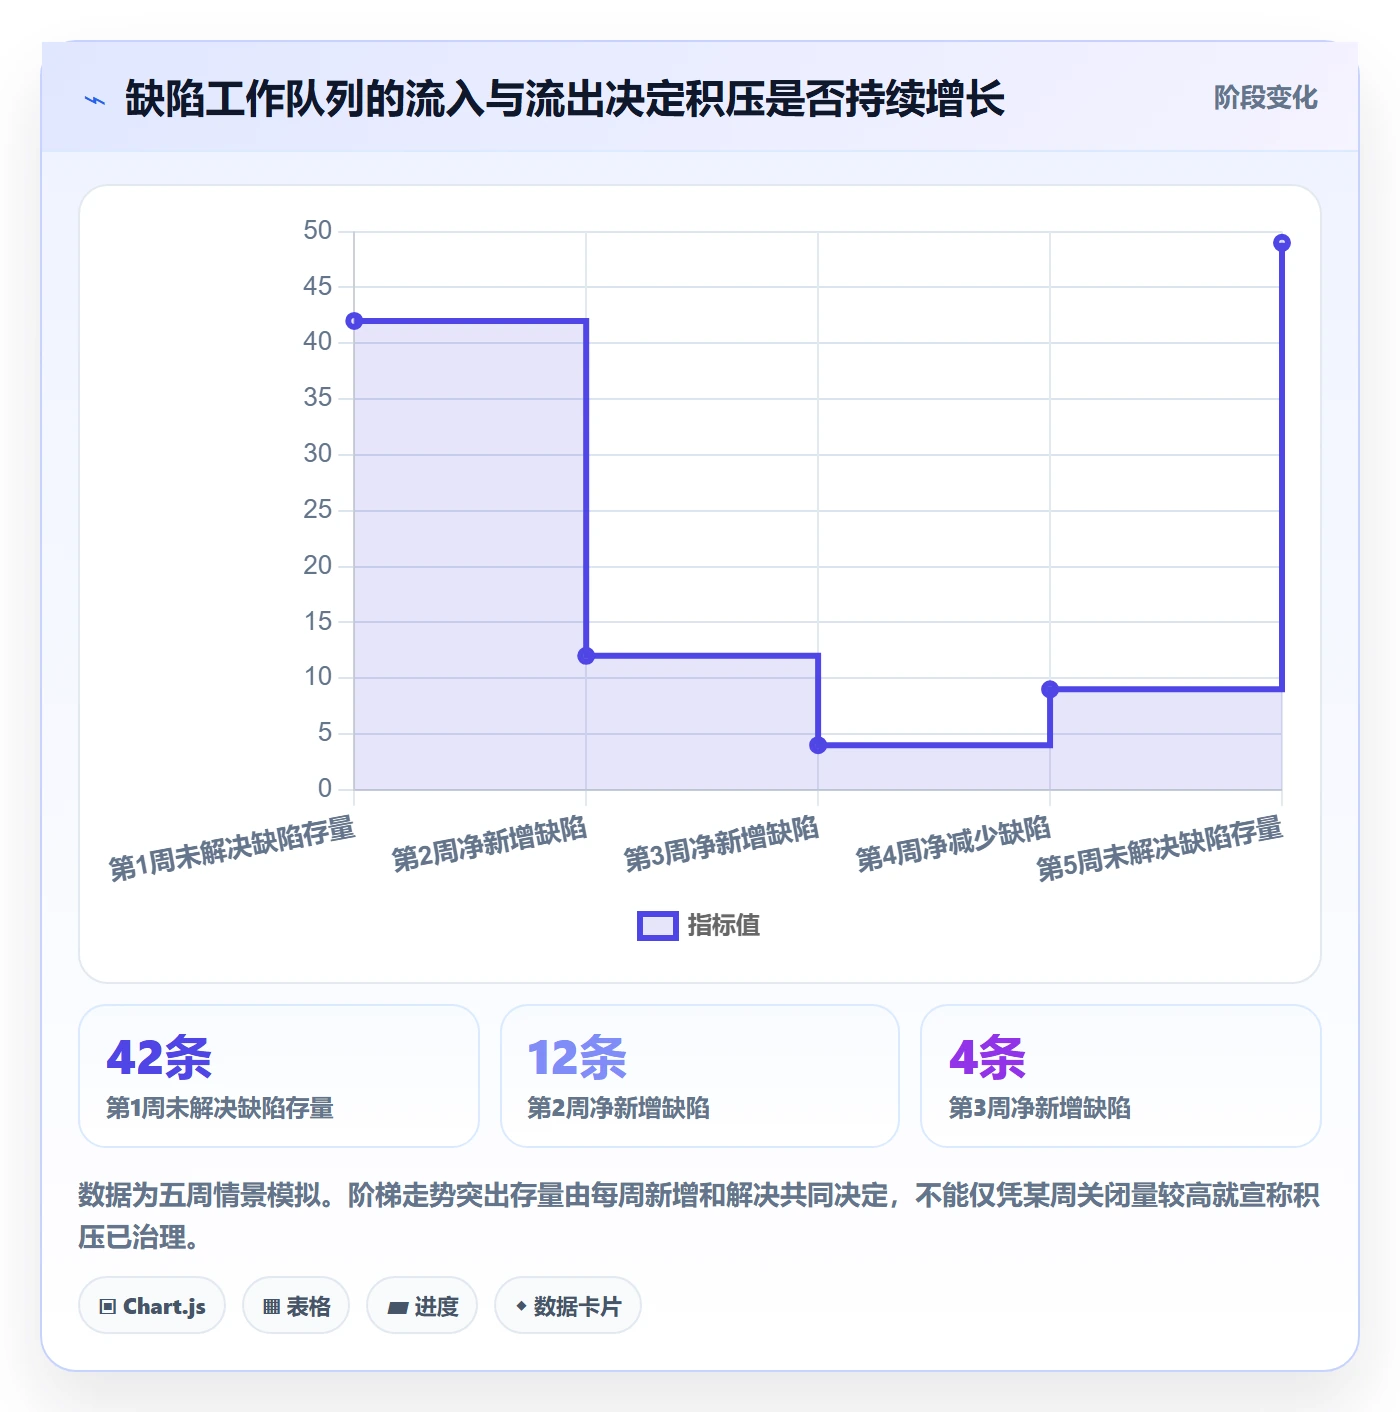Click the 第2周净新增缺陷 caption in the second card
Viewport: 1400px width, 1412px height.
618,1108
